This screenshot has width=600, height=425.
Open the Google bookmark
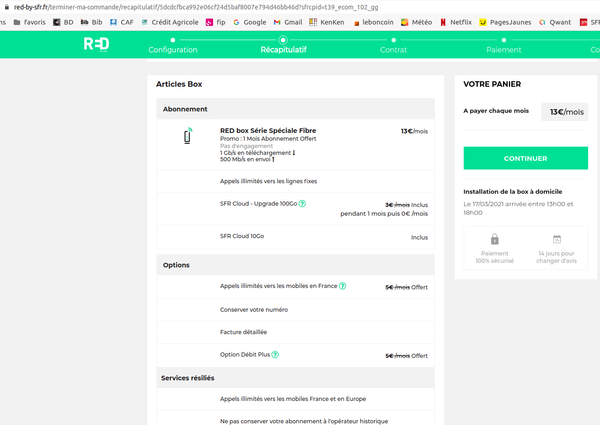pyautogui.click(x=249, y=22)
